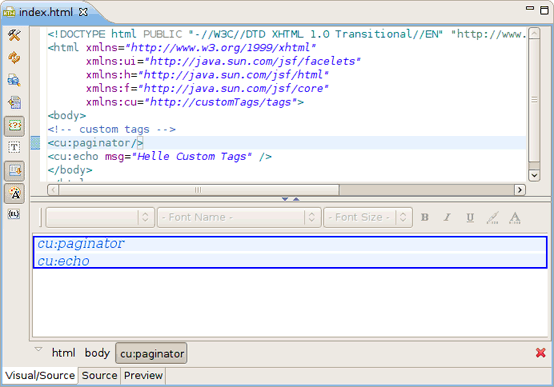The image size is (554, 387).
Task: Select body in the selection bar
Action: point(97,353)
